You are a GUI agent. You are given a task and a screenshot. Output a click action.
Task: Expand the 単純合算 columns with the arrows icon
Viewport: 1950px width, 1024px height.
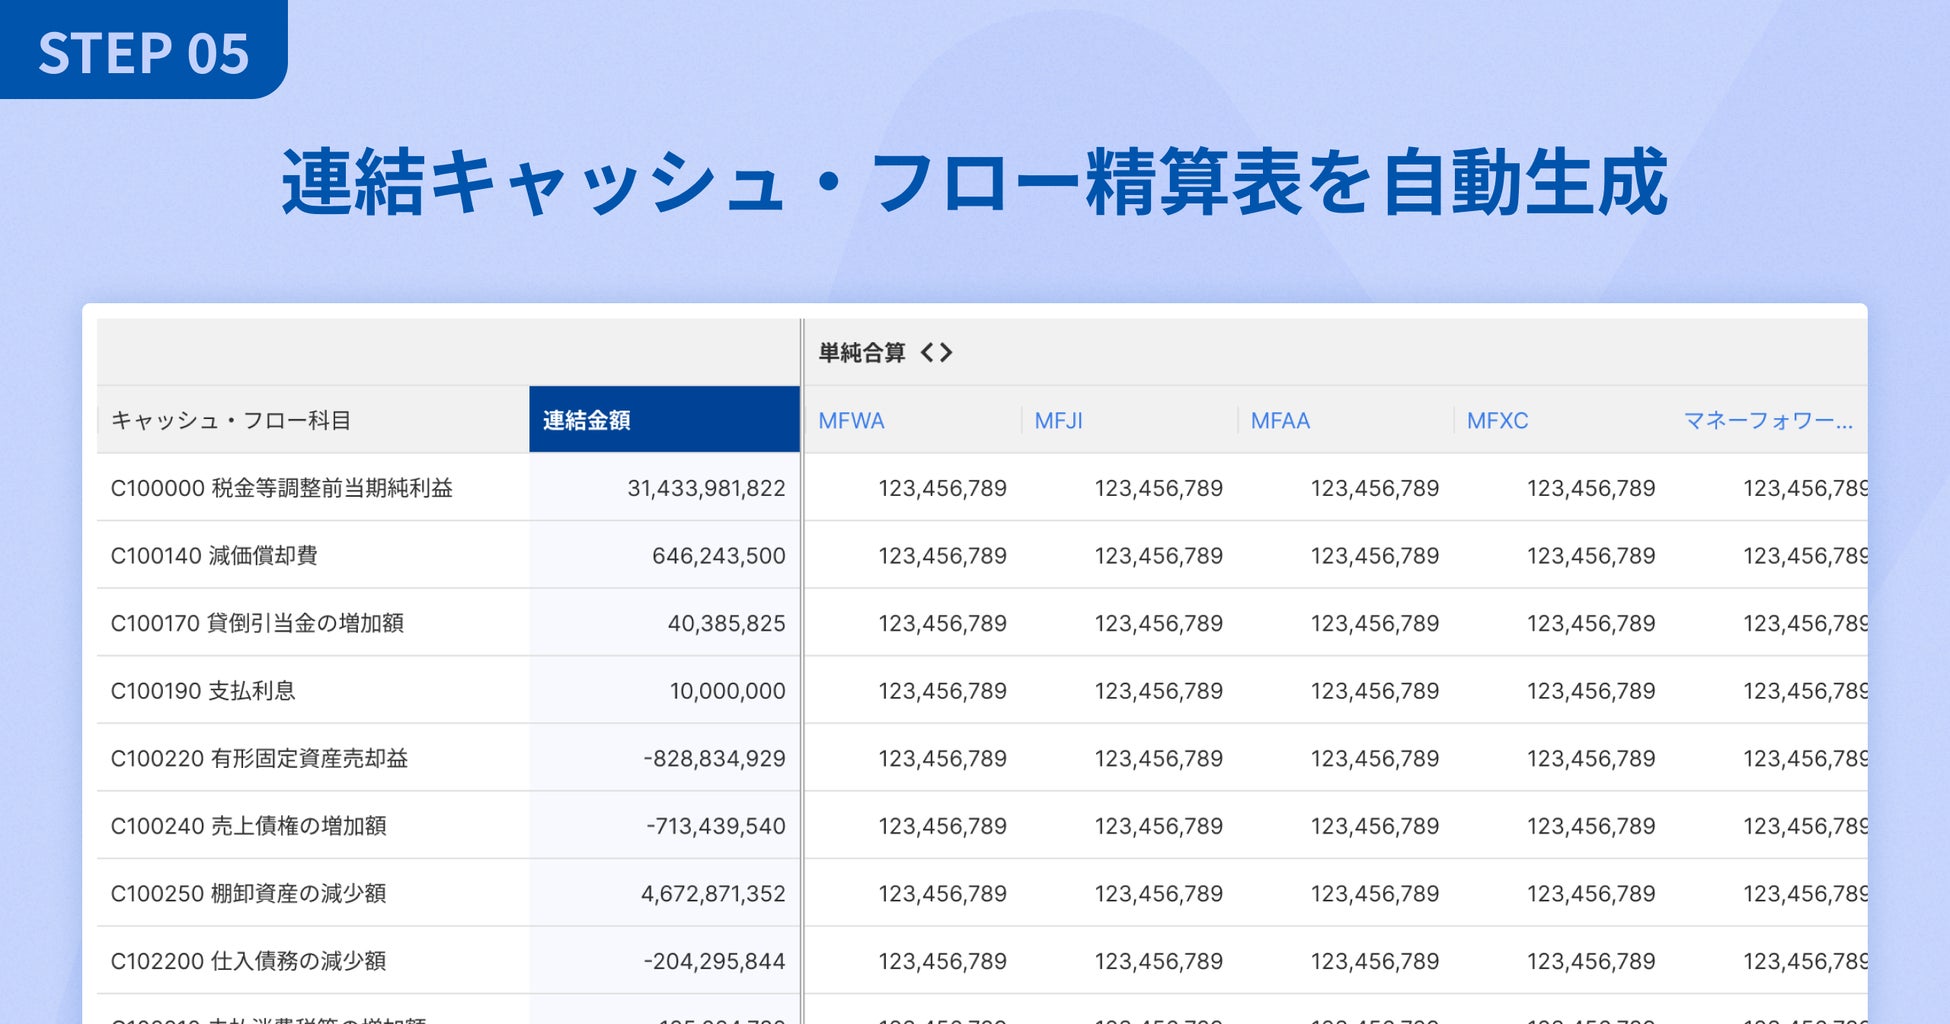pos(936,352)
